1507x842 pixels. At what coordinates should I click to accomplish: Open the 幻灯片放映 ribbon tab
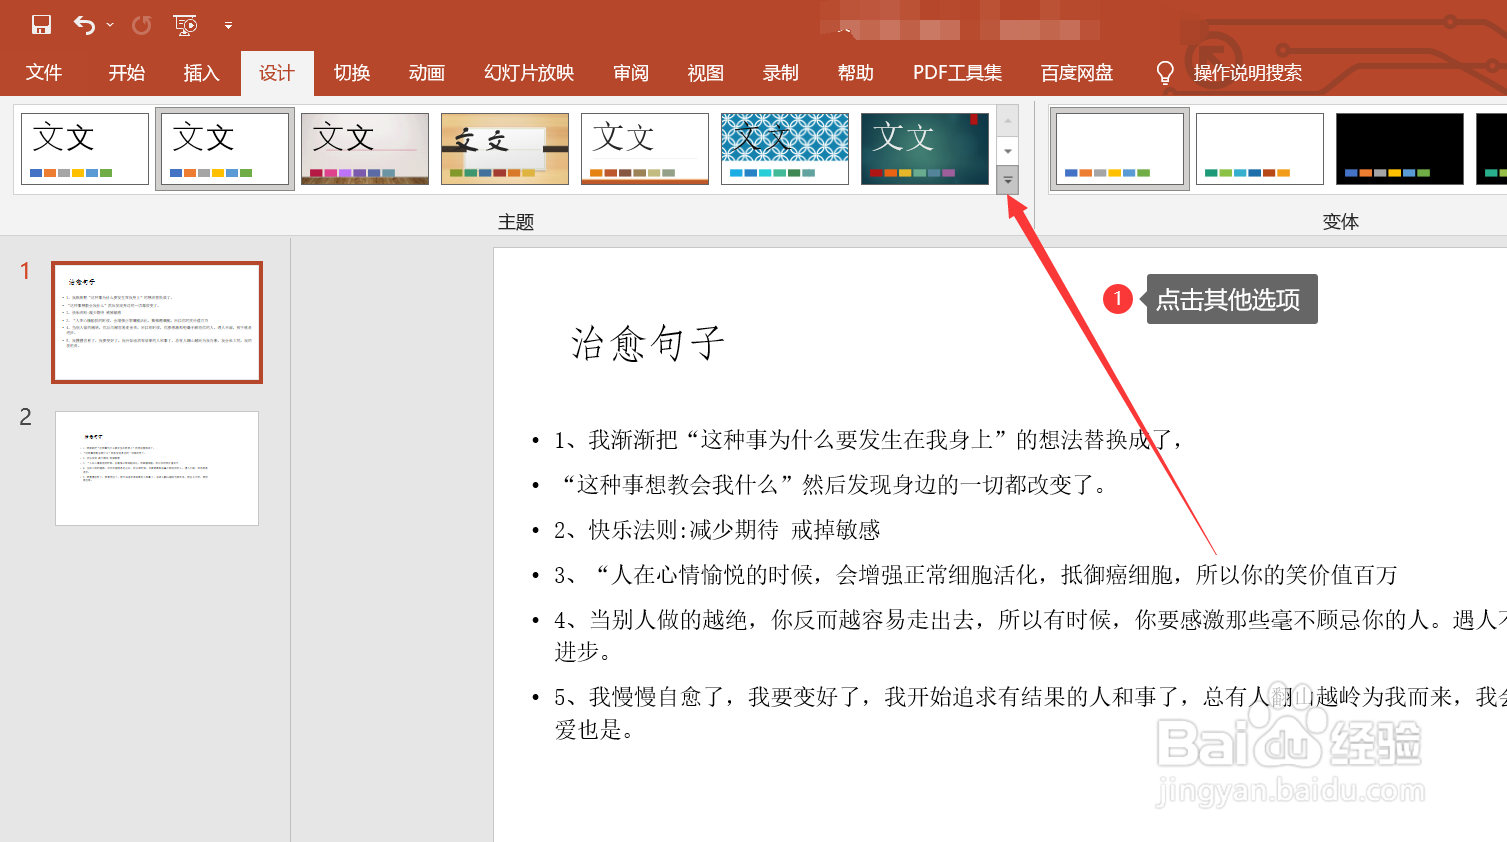529,73
